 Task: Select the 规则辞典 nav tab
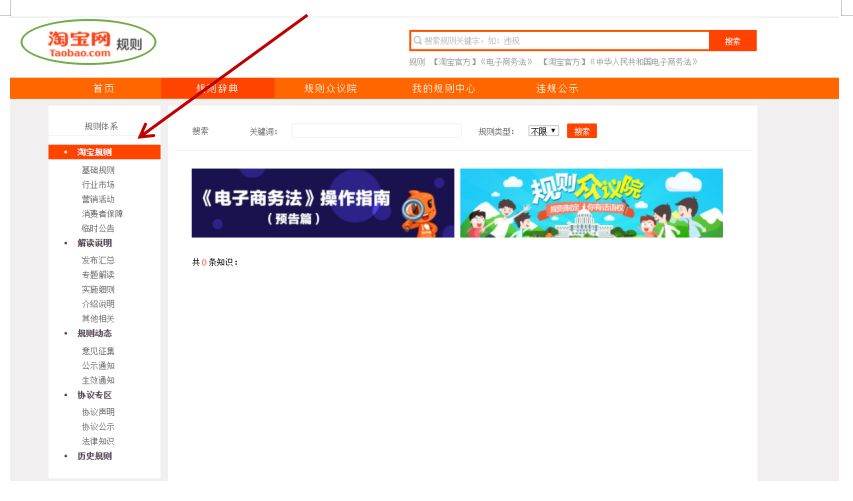pos(217,89)
